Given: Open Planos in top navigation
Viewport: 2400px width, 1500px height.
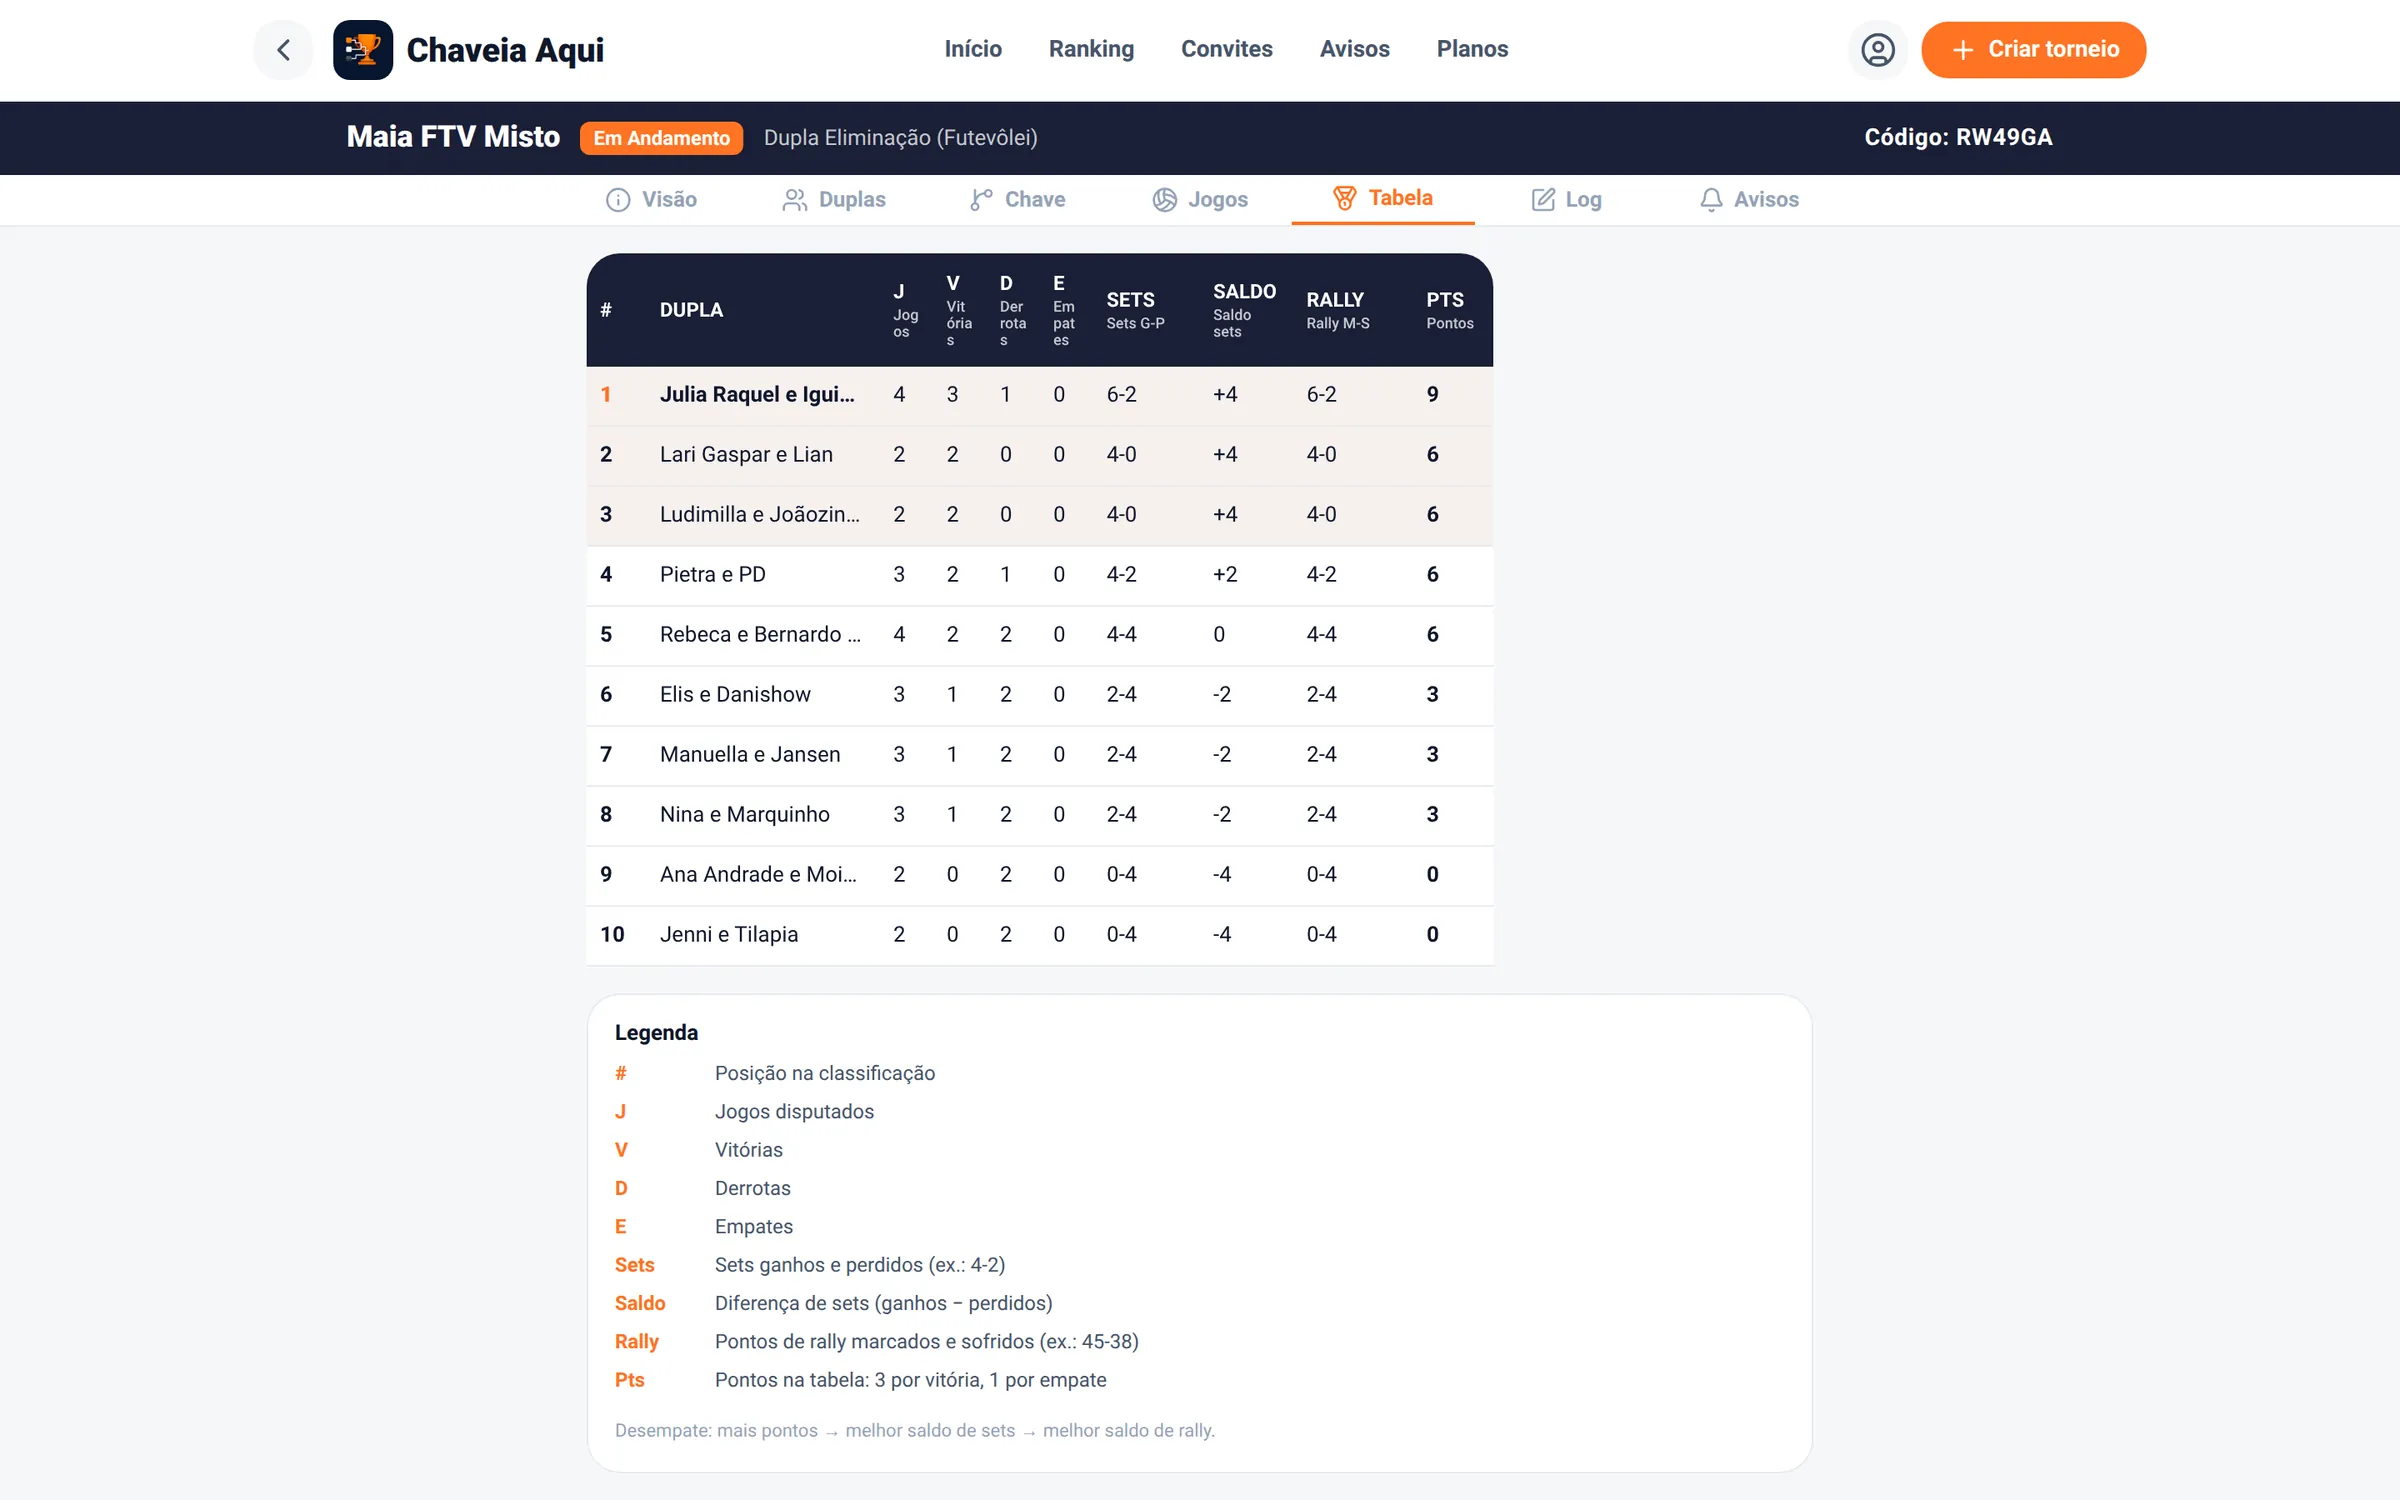Looking at the screenshot, I should (x=1472, y=49).
